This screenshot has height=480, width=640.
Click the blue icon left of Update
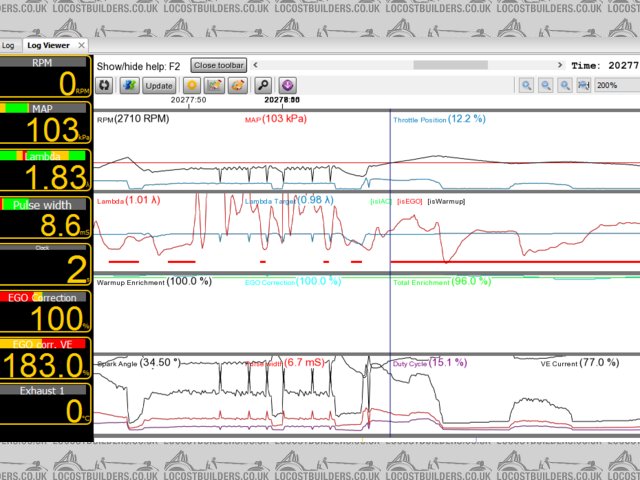[129, 86]
